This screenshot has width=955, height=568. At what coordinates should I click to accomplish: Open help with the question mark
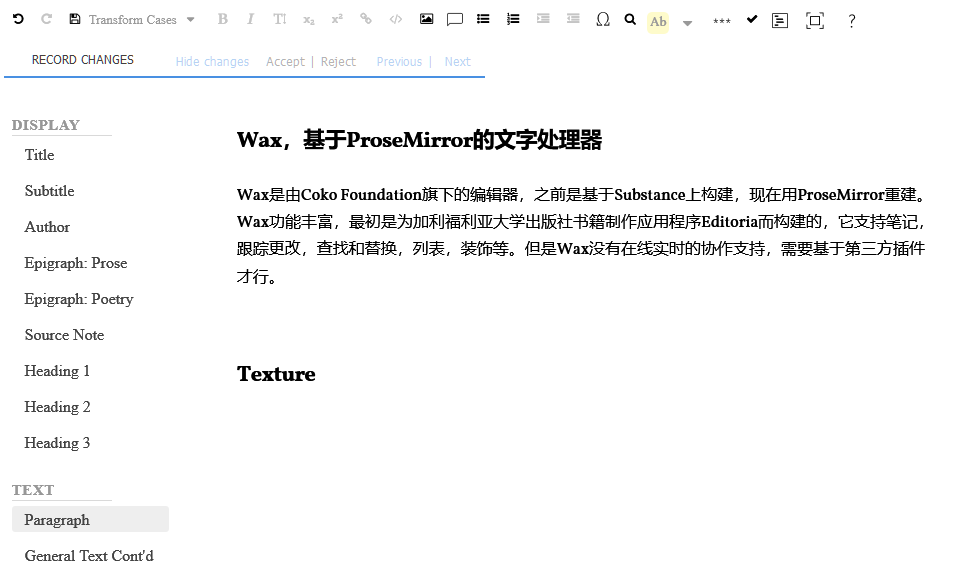coord(851,21)
